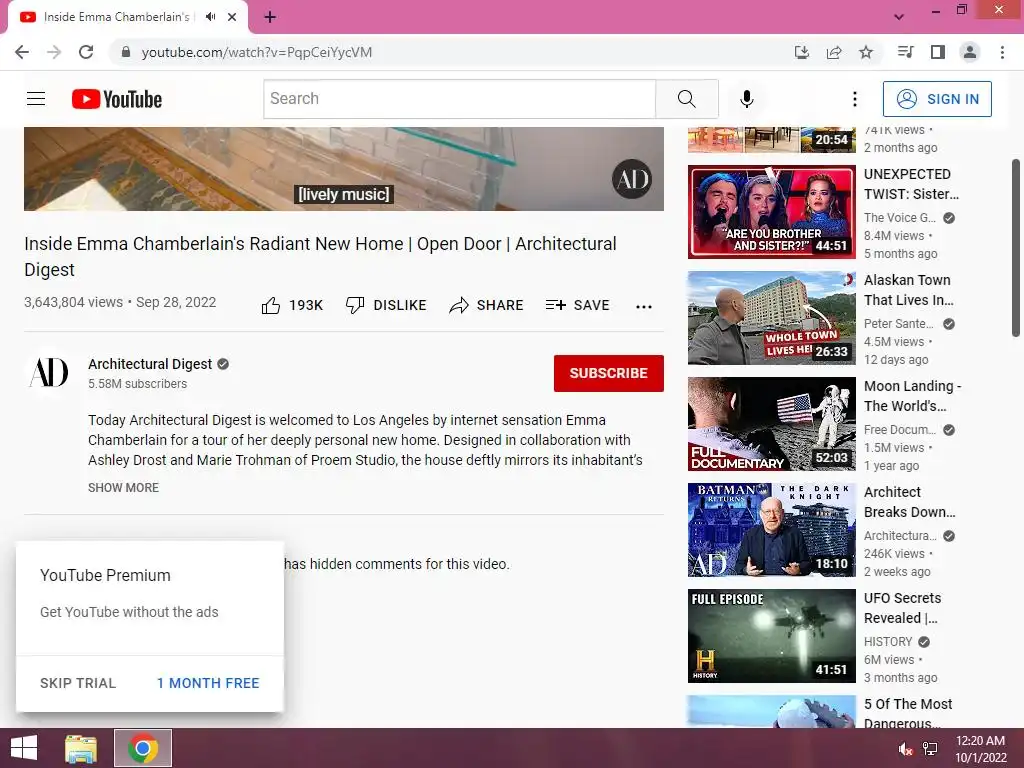Open the HISTORY channel name

pos(888,641)
